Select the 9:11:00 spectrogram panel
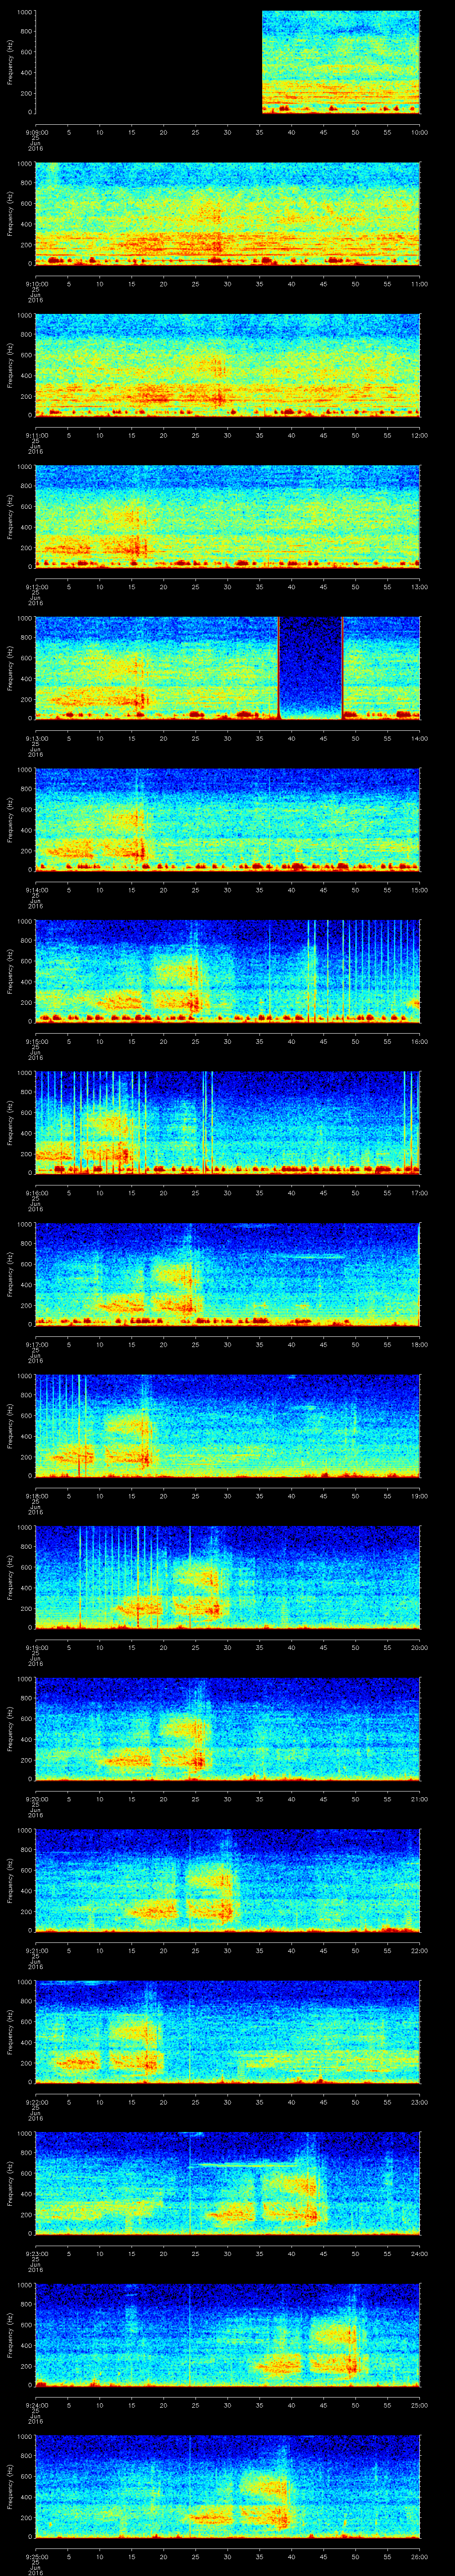Viewport: 455px width, 2576px height. (227, 365)
